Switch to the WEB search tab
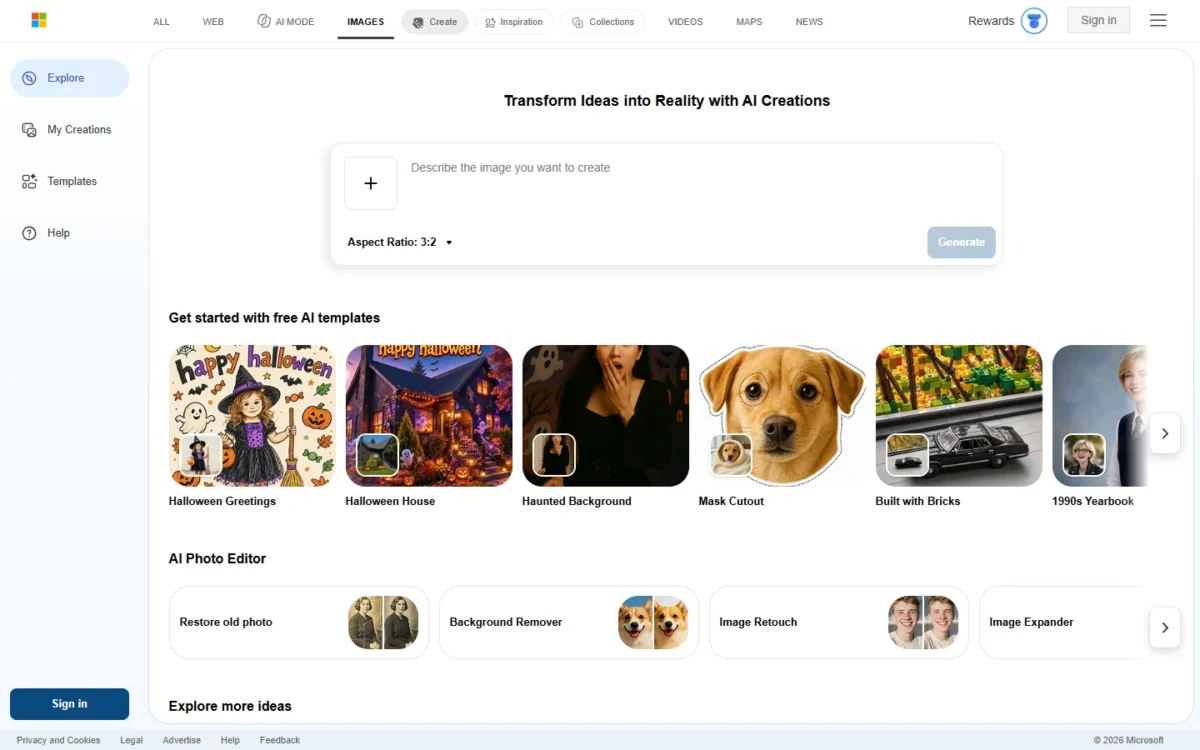Image resolution: width=1200 pixels, height=750 pixels. pyautogui.click(x=213, y=22)
